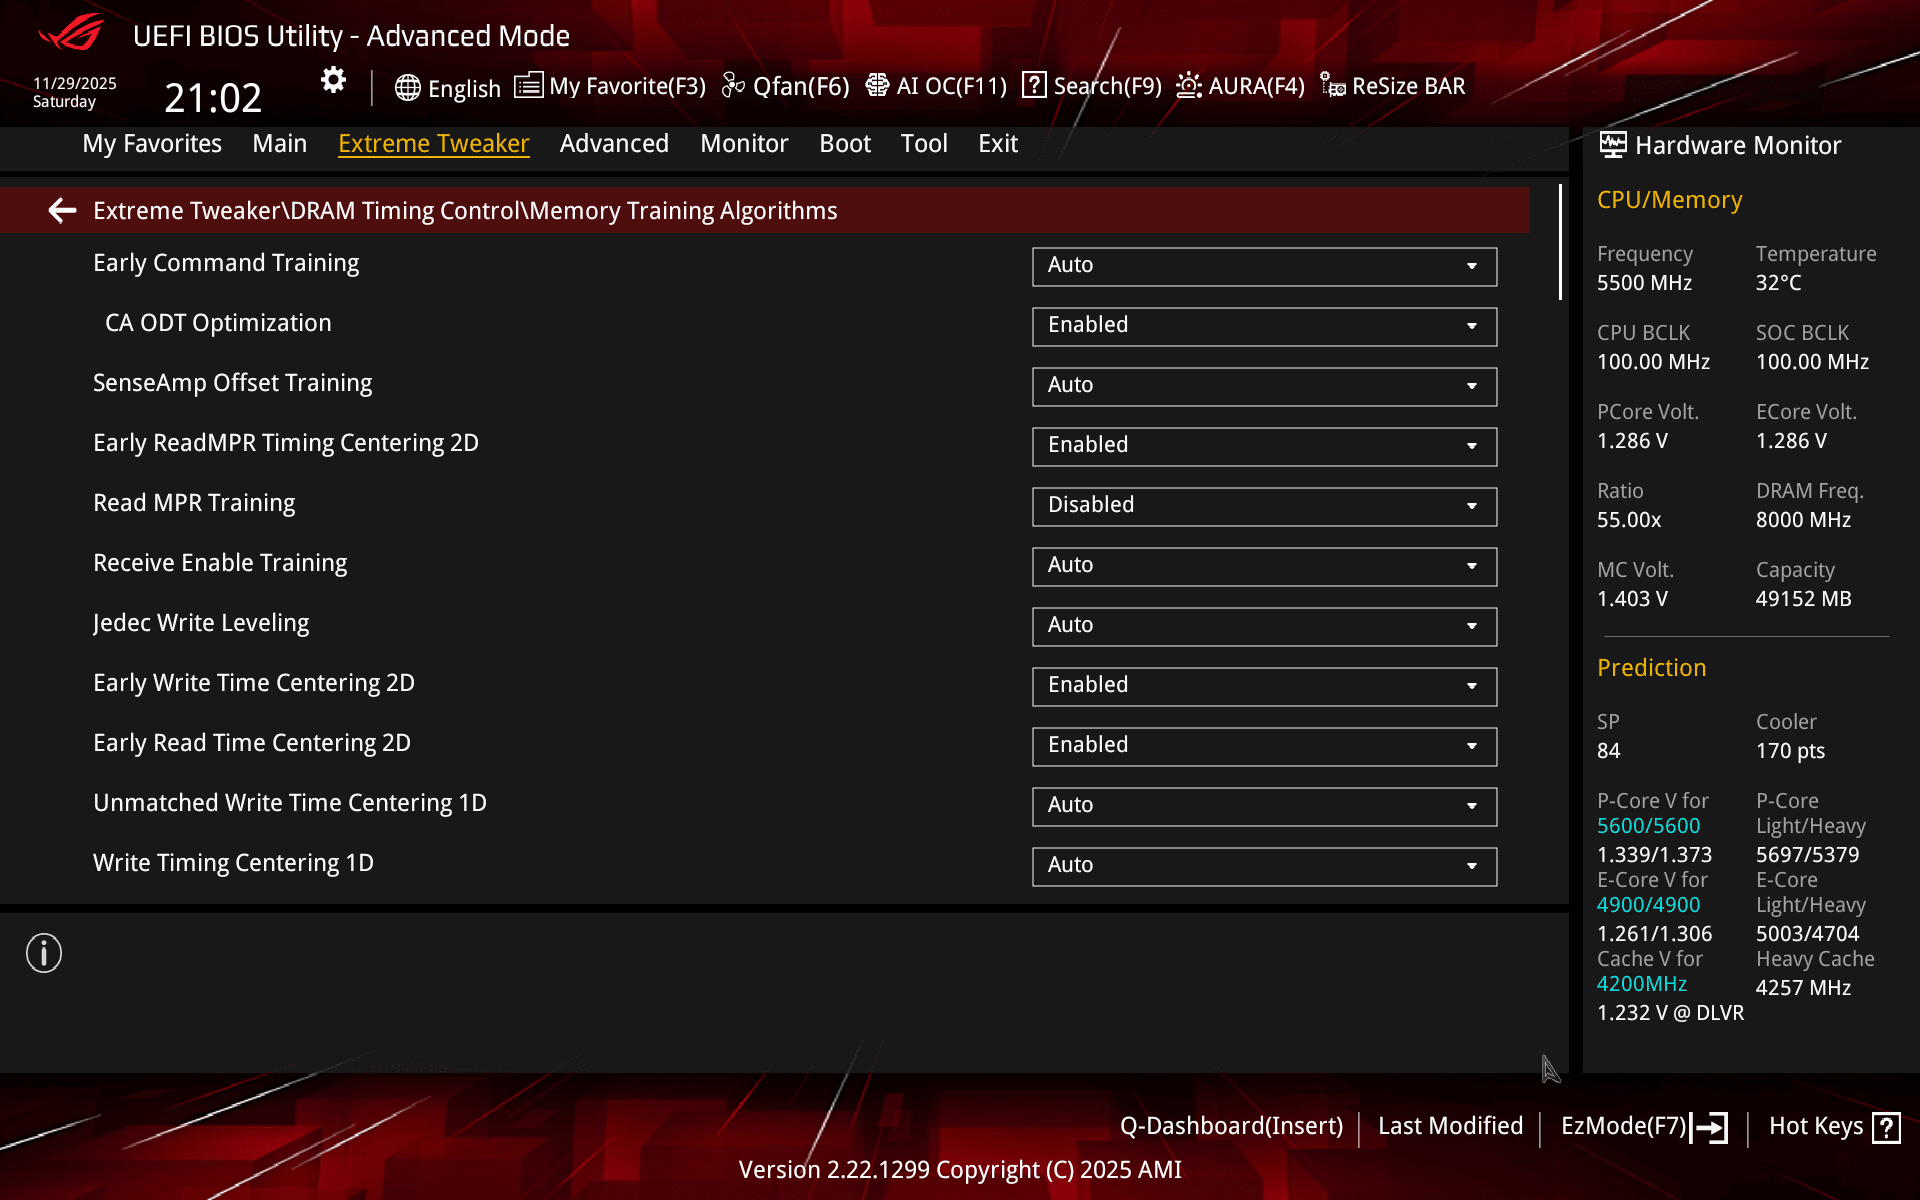Open Qfan fan control icon
The width and height of the screenshot is (1920, 1200).
click(733, 86)
